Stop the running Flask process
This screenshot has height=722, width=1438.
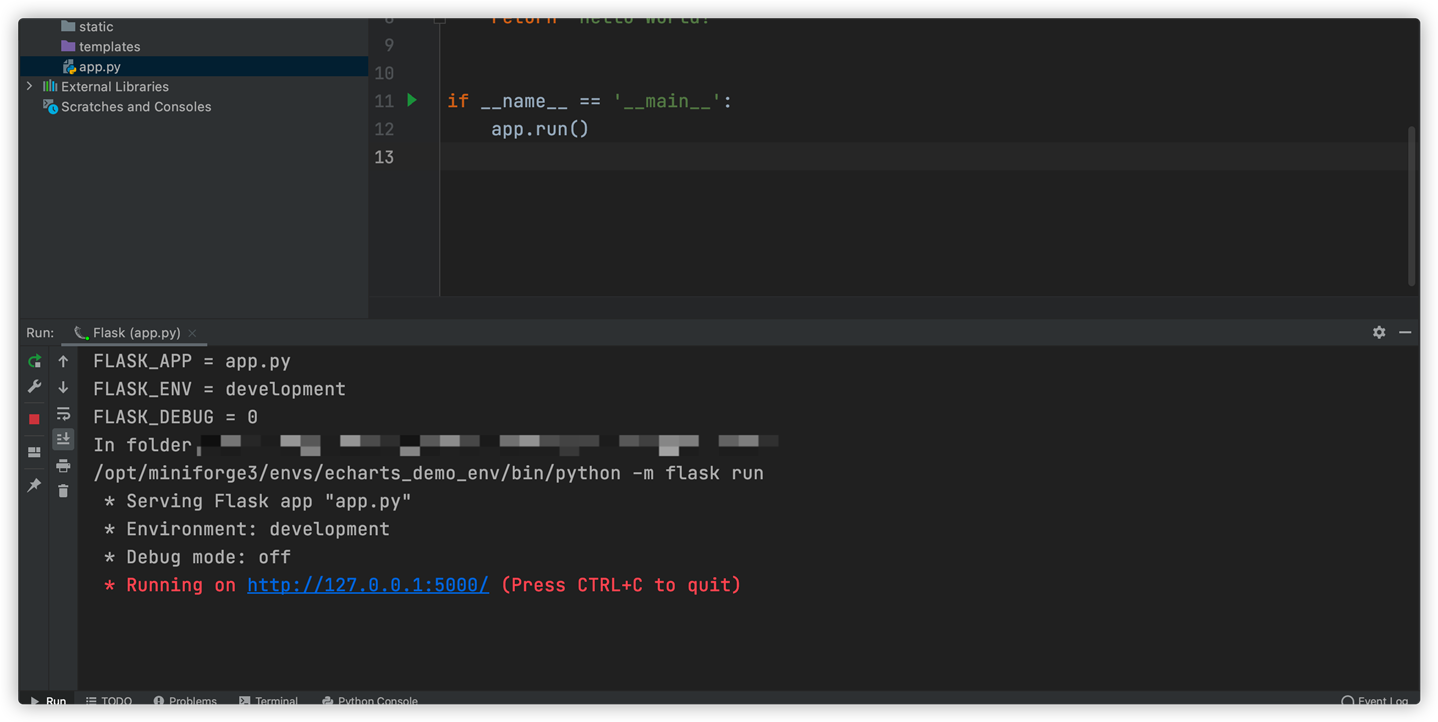[34, 419]
